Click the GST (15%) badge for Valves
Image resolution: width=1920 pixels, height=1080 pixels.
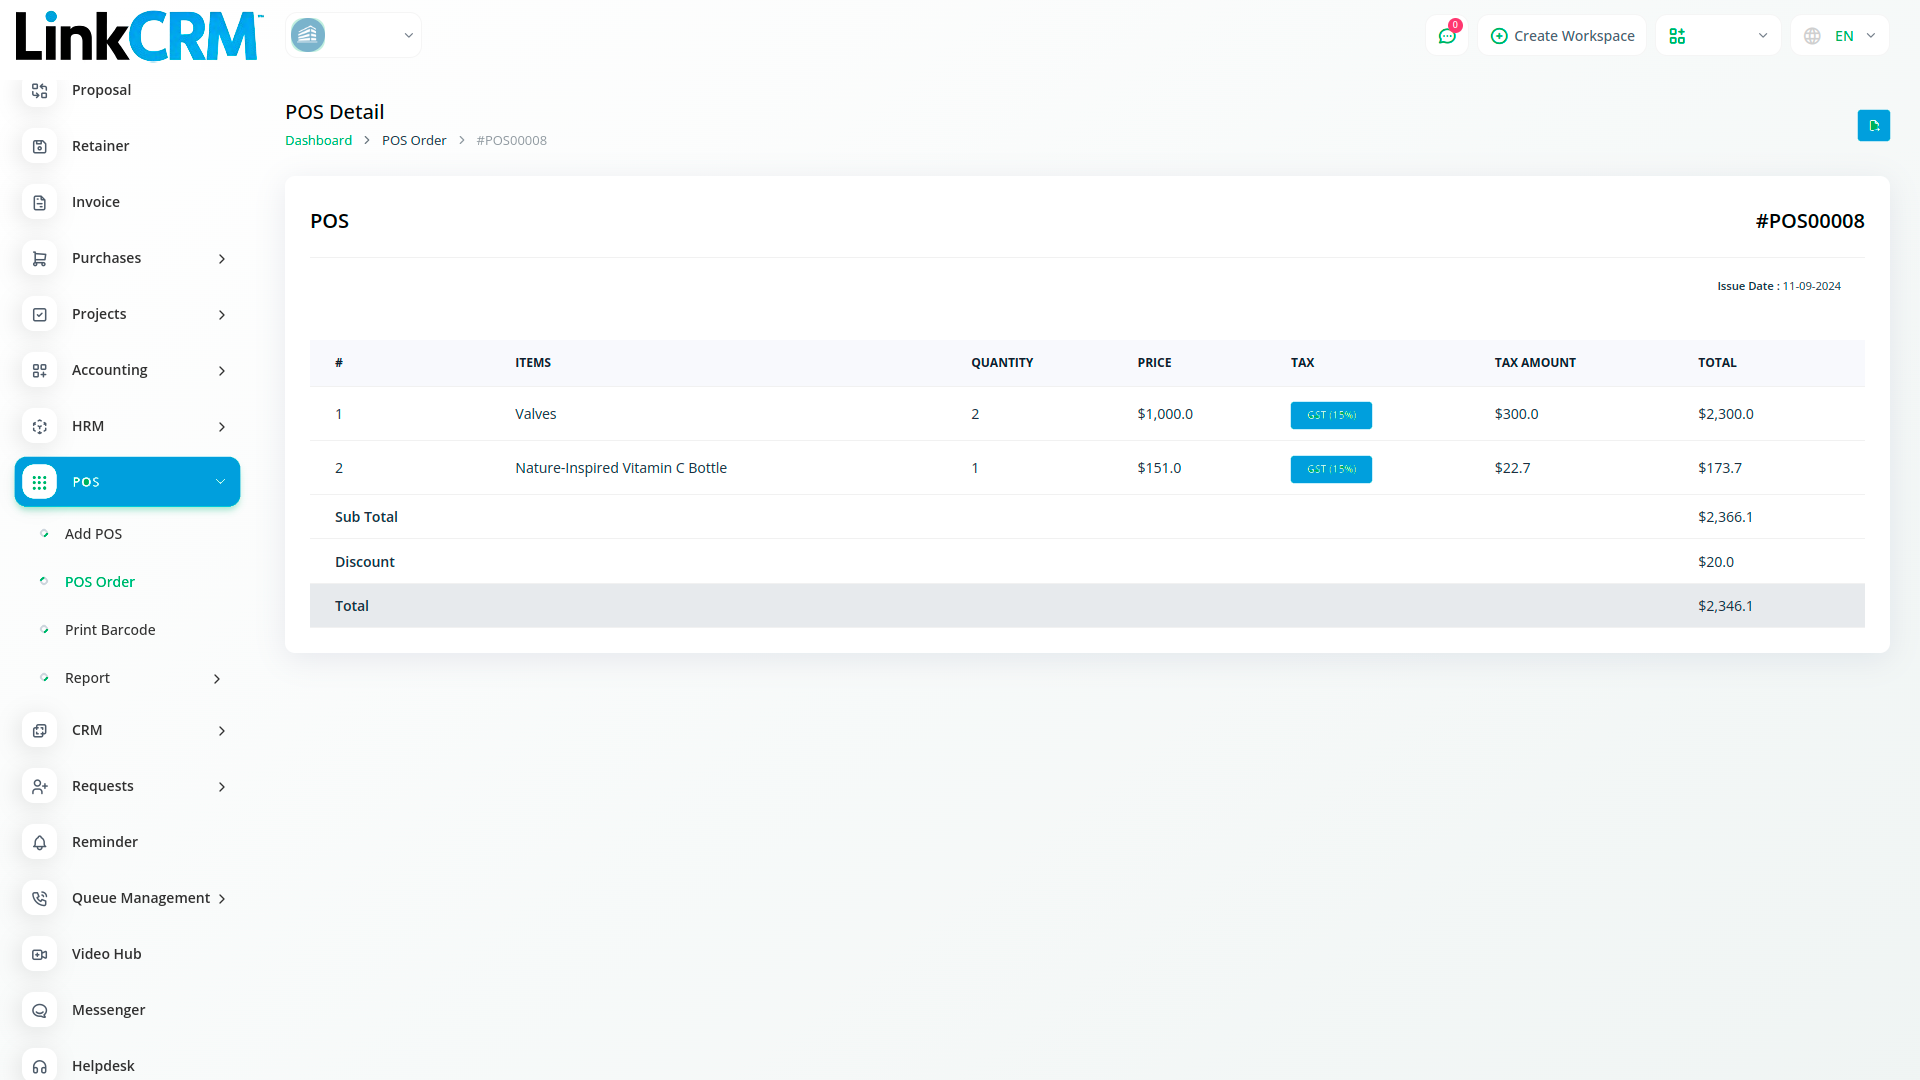click(1331, 415)
